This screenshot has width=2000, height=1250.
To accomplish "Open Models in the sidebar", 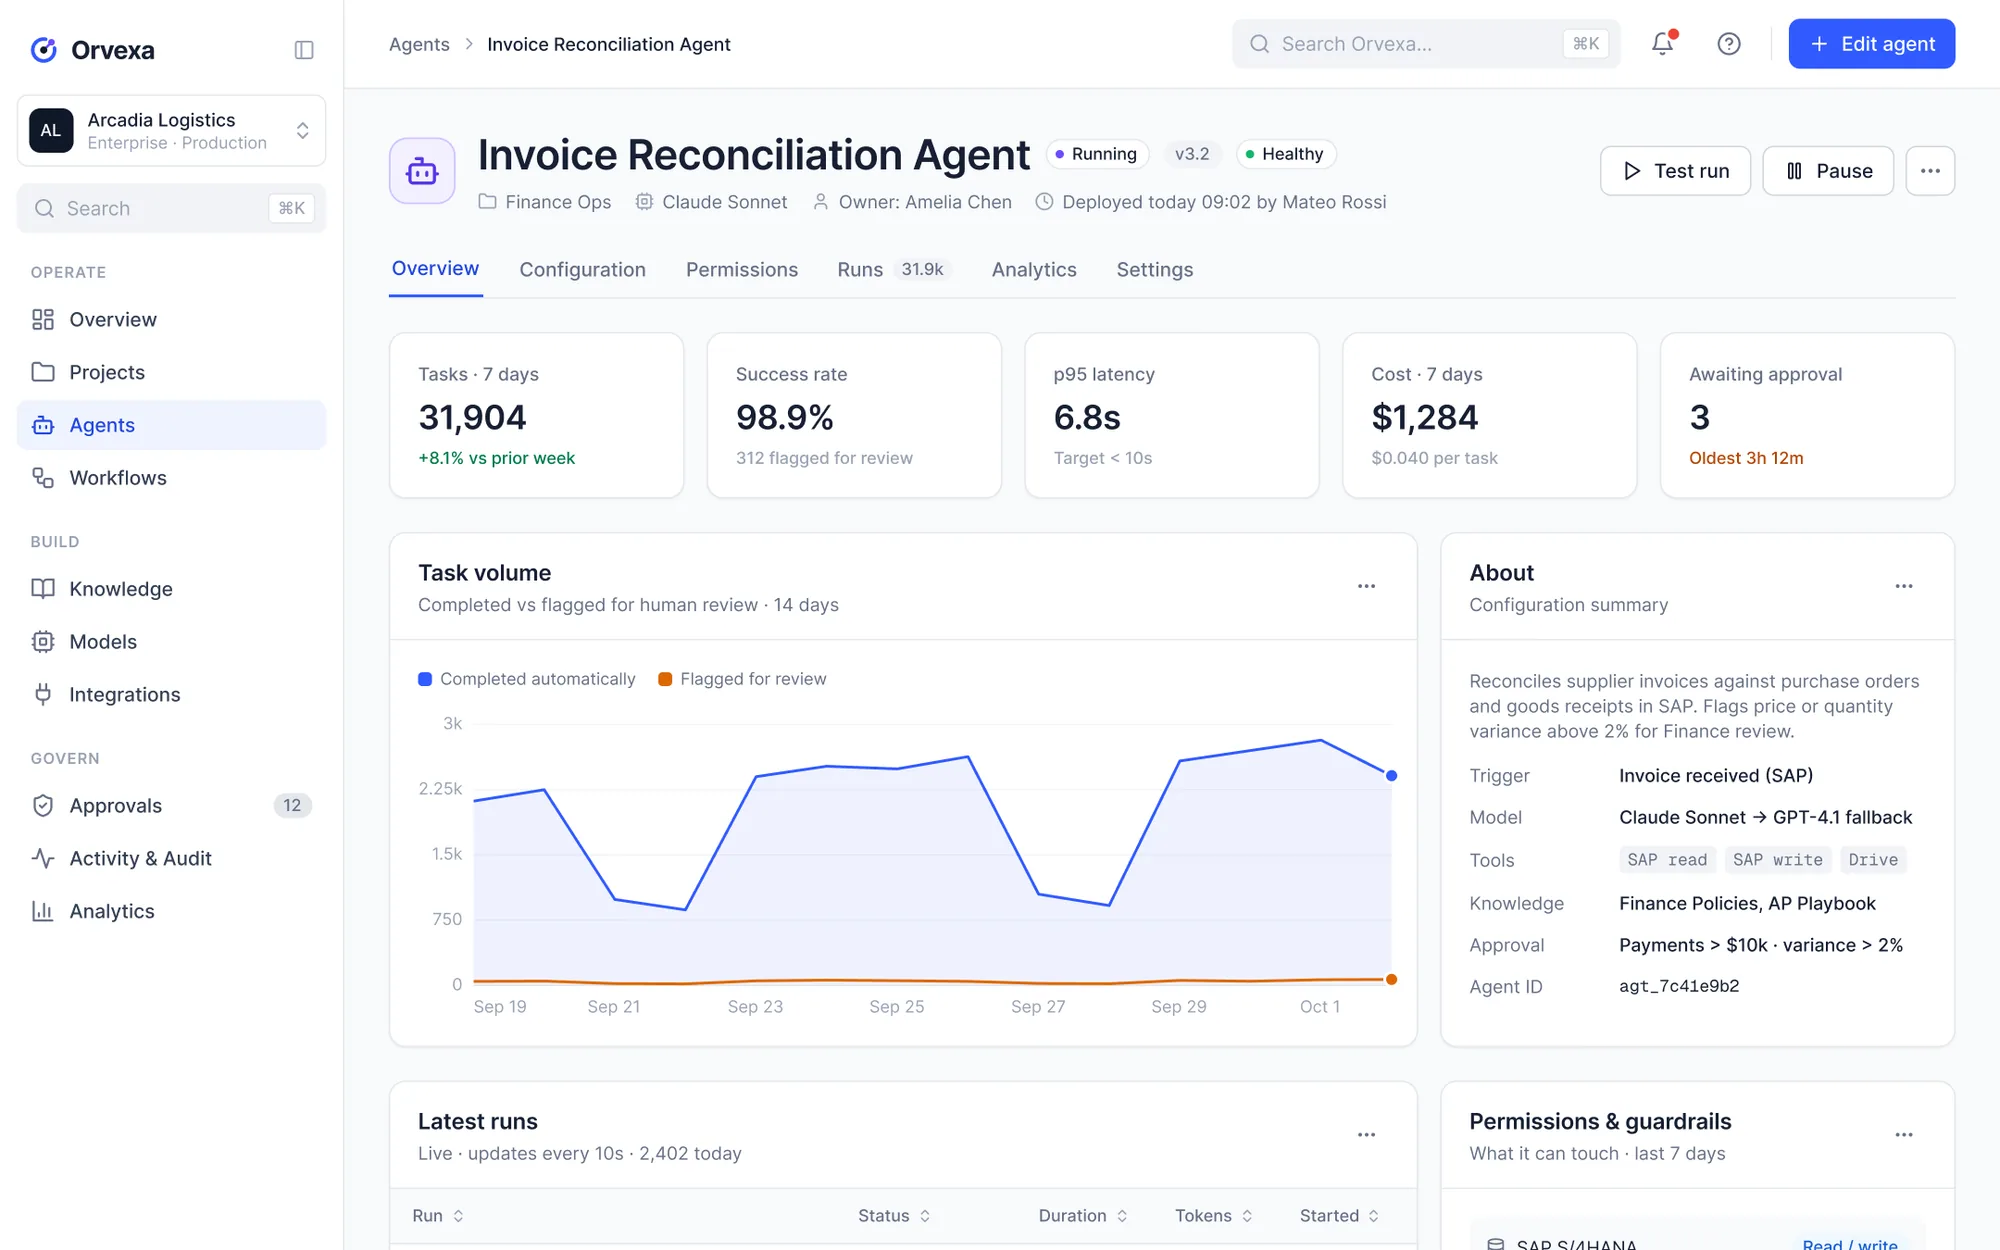I will click(171, 642).
